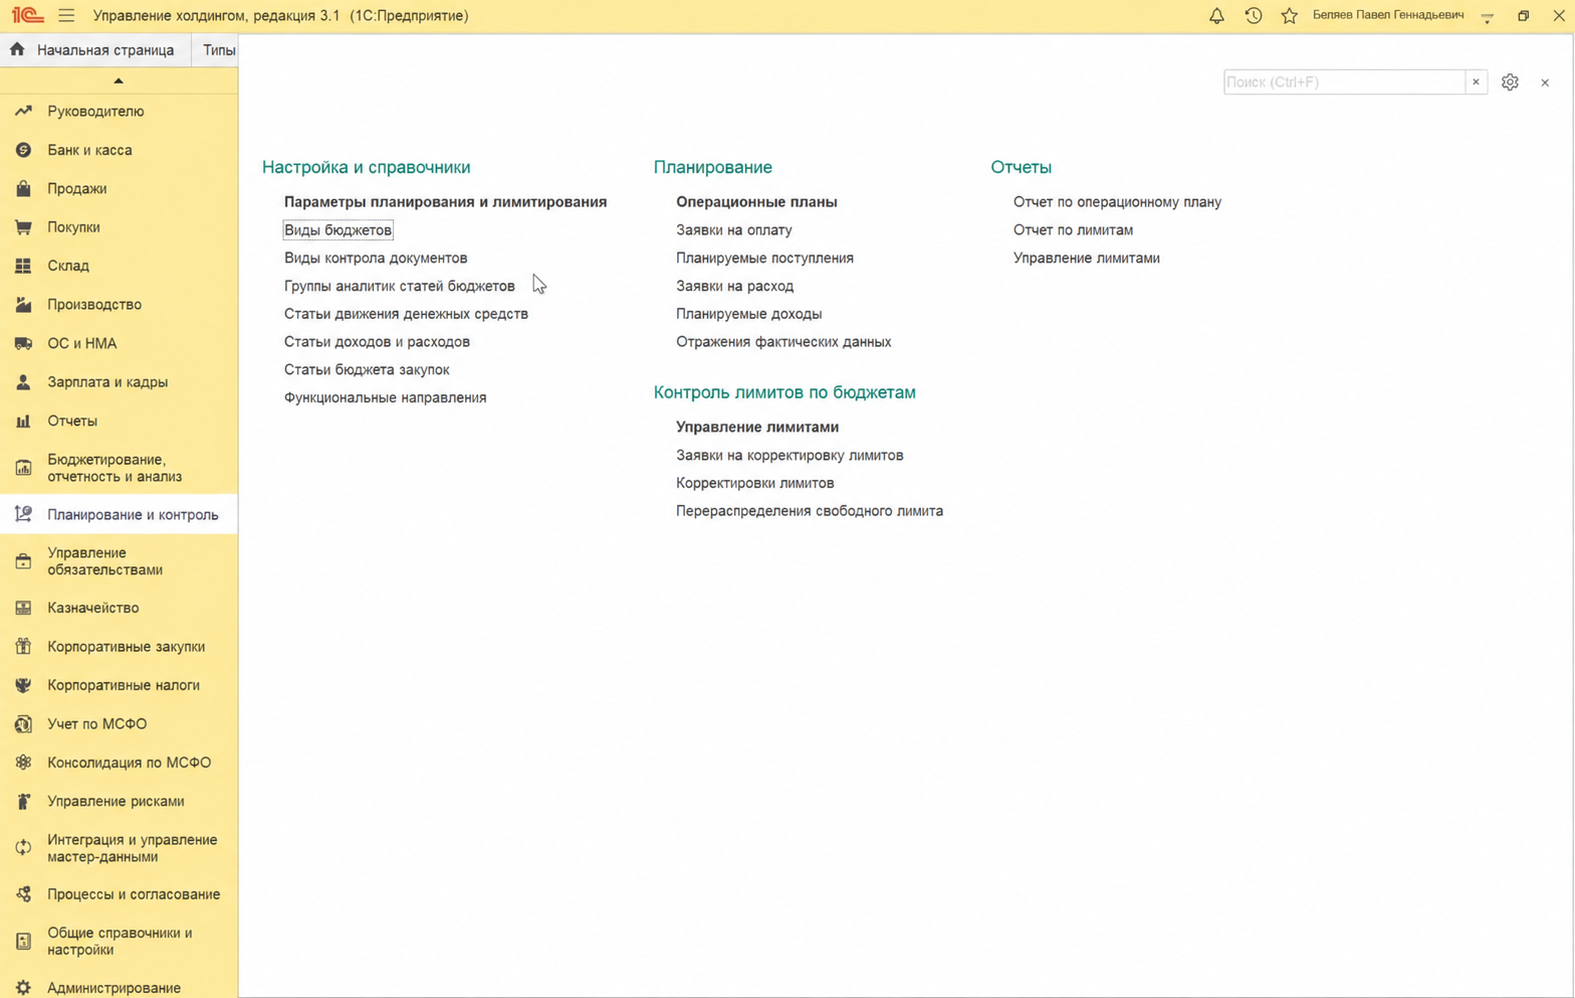Image resolution: width=1575 pixels, height=998 pixels.
Task: Open Отчет по лимитам report
Action: [x=1073, y=230]
